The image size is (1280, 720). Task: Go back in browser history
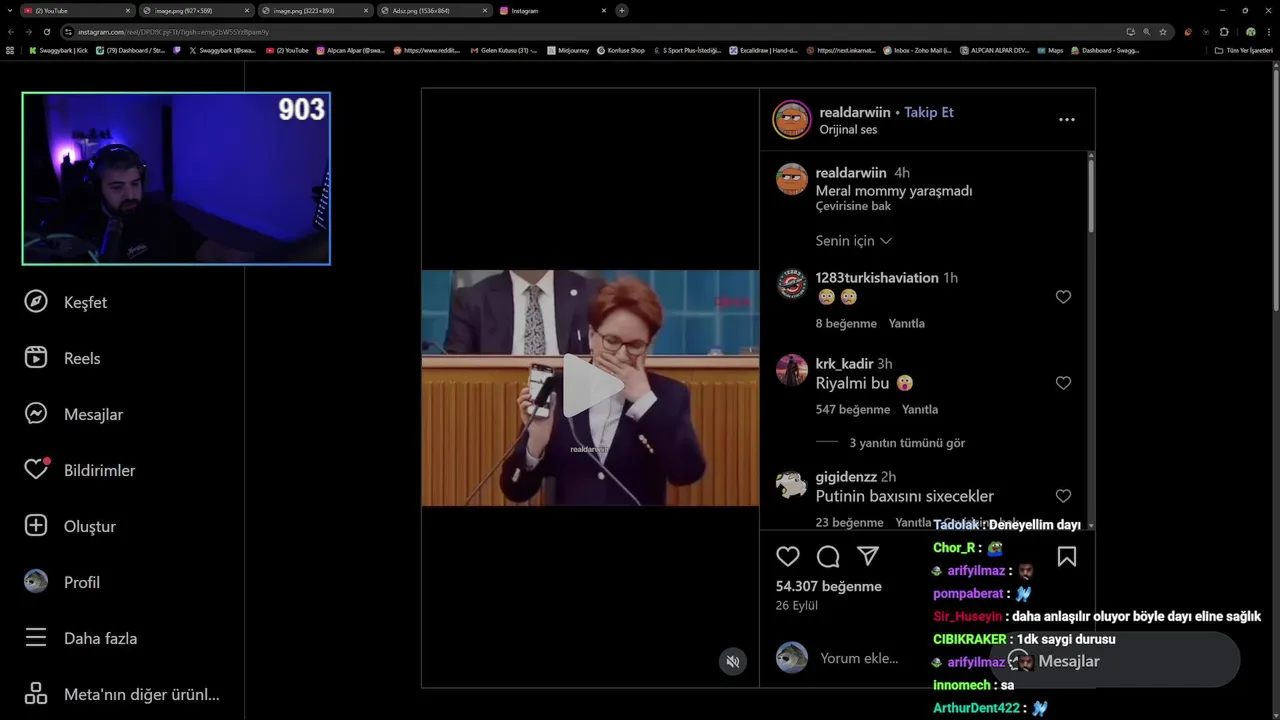click(x=11, y=32)
